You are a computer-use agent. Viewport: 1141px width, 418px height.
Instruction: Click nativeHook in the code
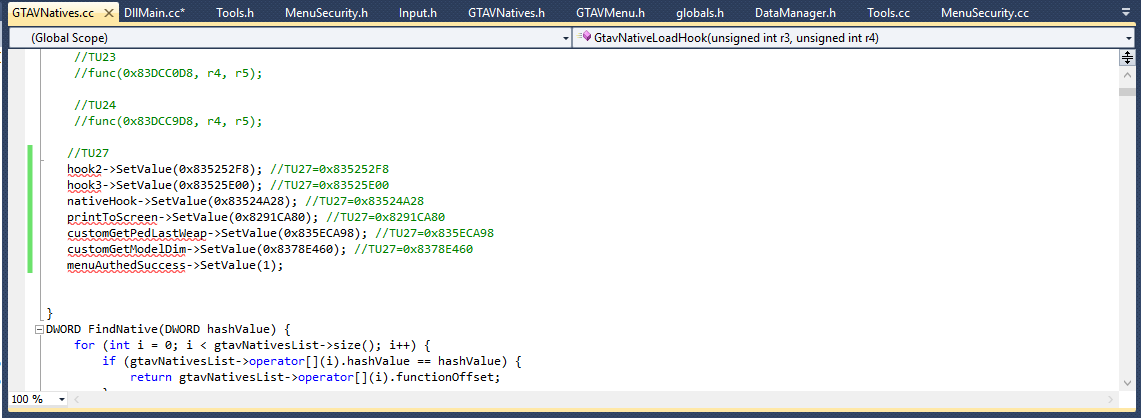[102, 201]
